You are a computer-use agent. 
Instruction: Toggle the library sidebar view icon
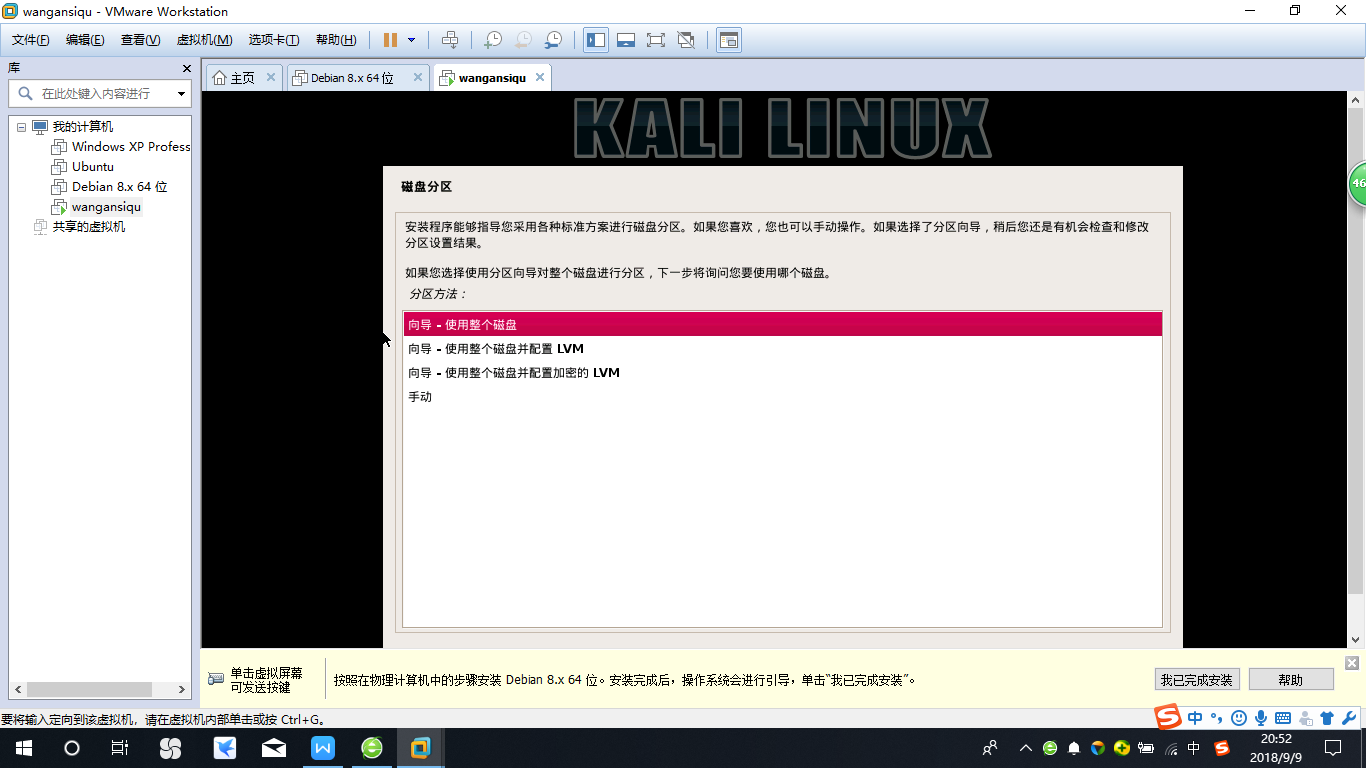tap(596, 40)
